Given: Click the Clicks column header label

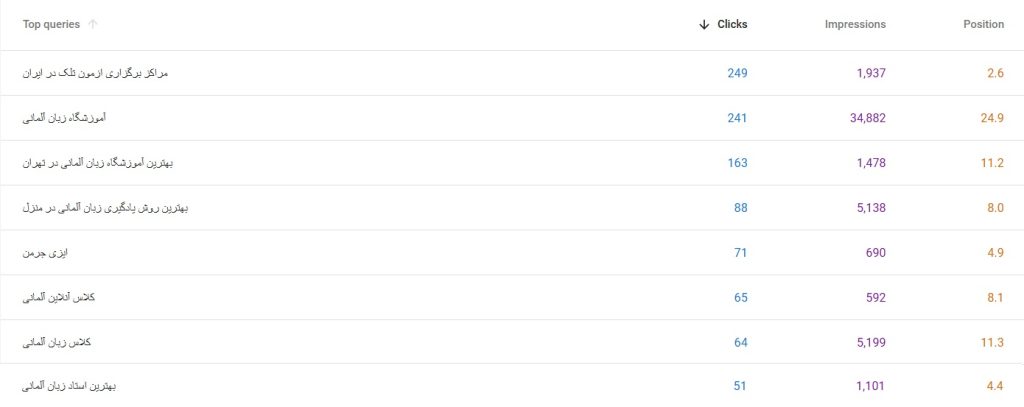Looking at the screenshot, I should click(732, 24).
